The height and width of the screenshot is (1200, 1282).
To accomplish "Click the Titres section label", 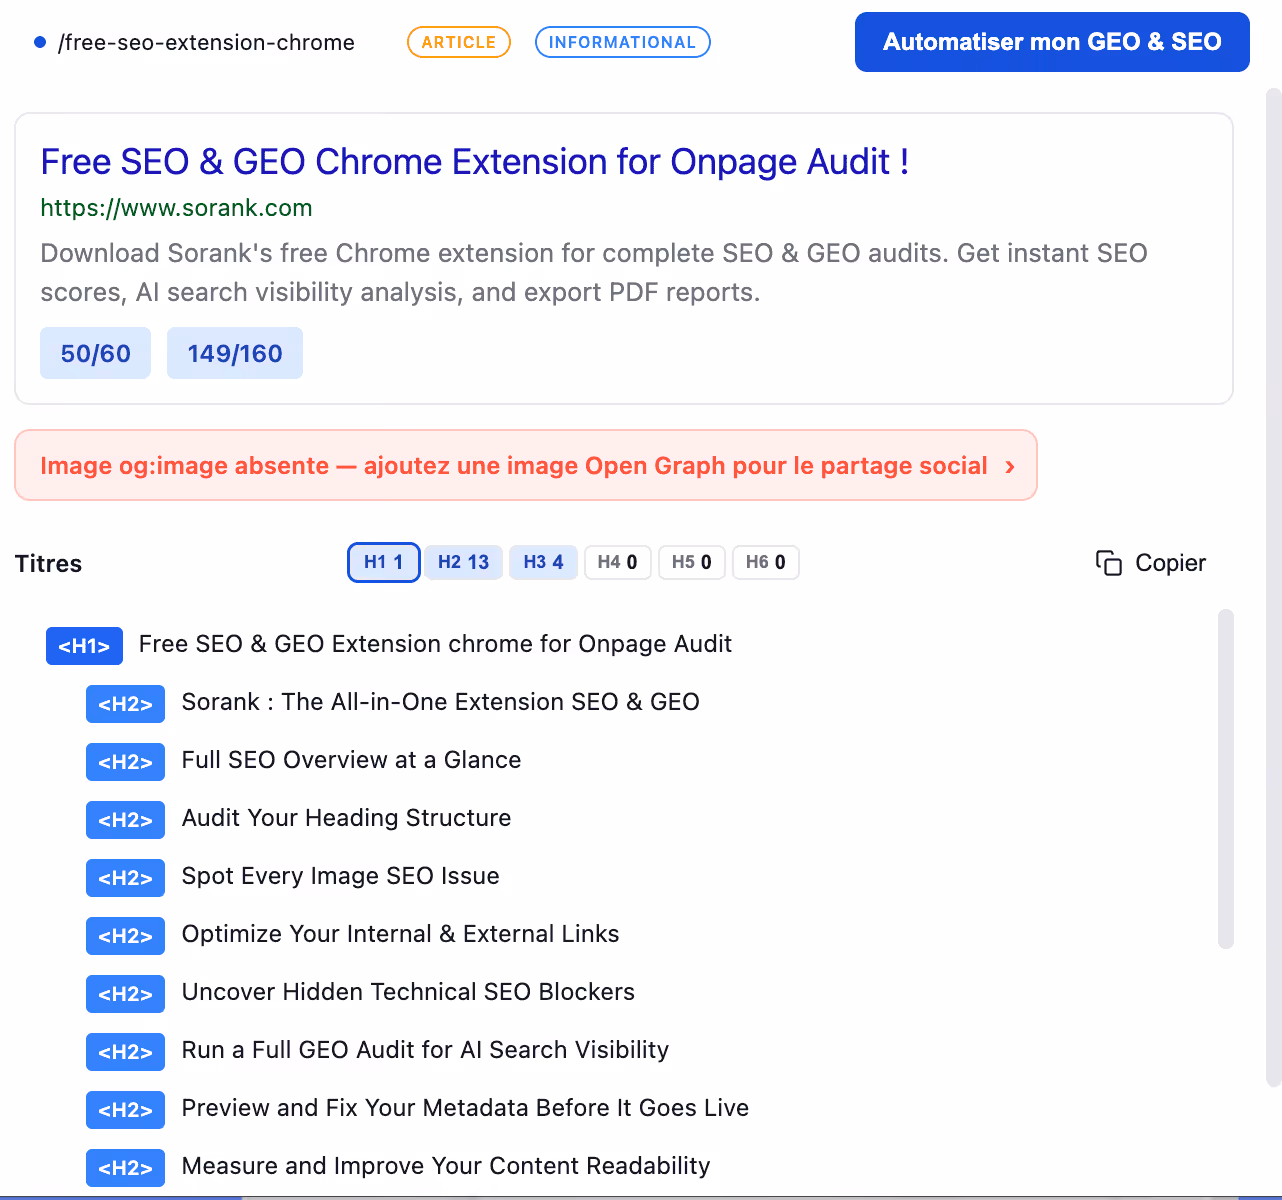I will pyautogui.click(x=48, y=563).
